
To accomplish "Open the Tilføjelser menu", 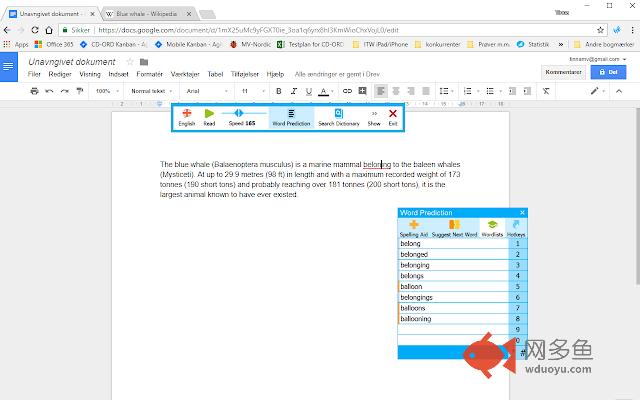I will 244,74.
